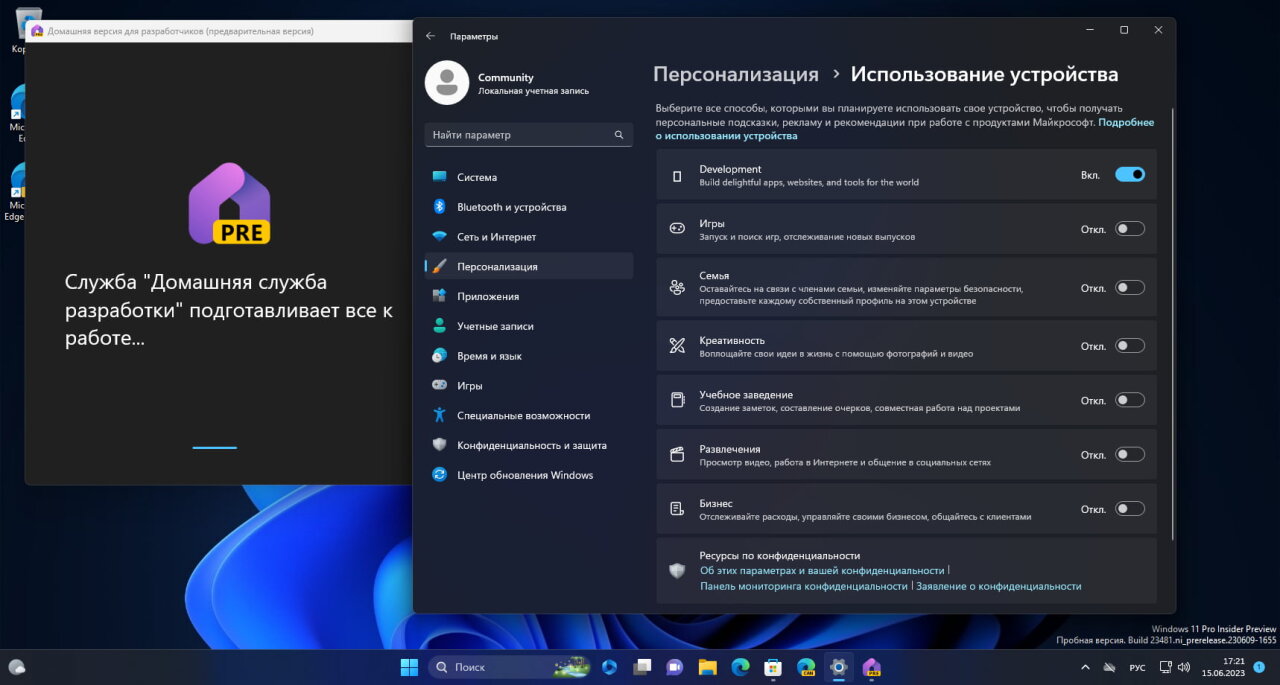
Task: Click the Учебное заведение icon
Action: coord(677,401)
